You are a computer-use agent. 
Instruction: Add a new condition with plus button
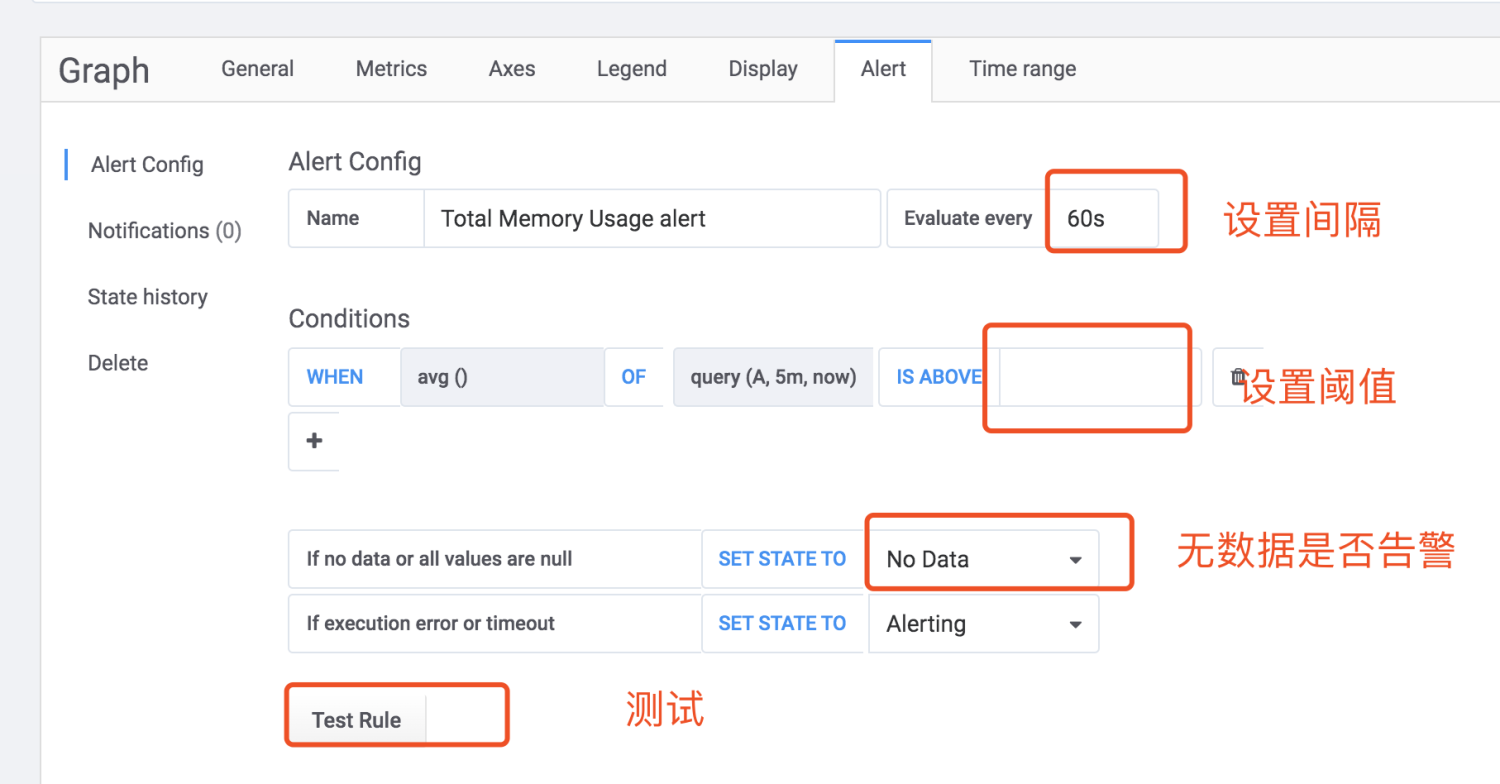point(314,441)
